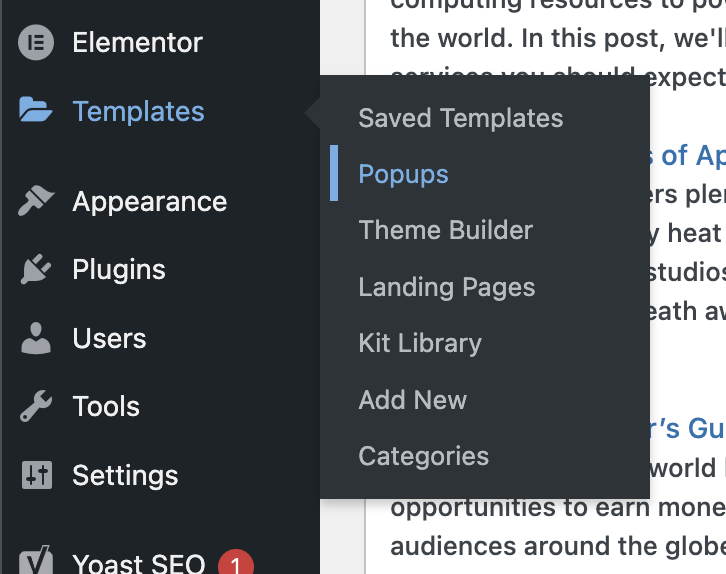Click the Plugins plug icon

point(36,269)
